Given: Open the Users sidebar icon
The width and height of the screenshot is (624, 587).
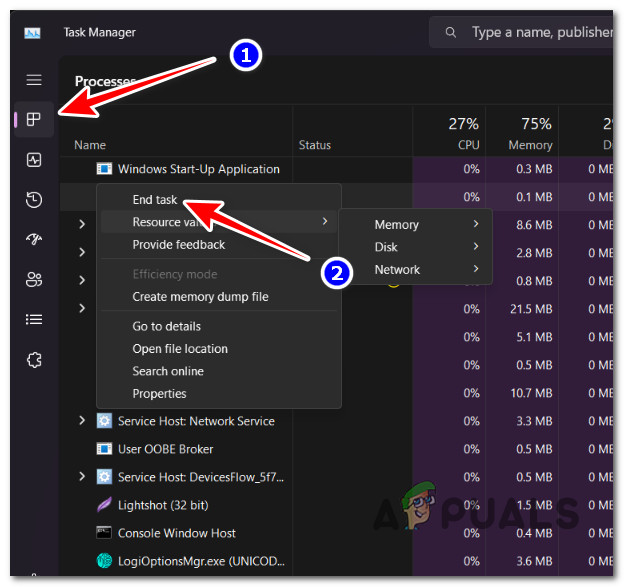Looking at the screenshot, I should (x=34, y=279).
